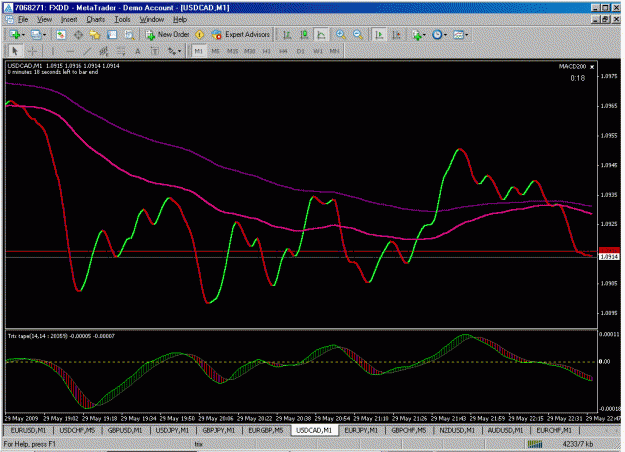The height and width of the screenshot is (452, 625).
Task: Open the View menu
Action: click(45, 20)
